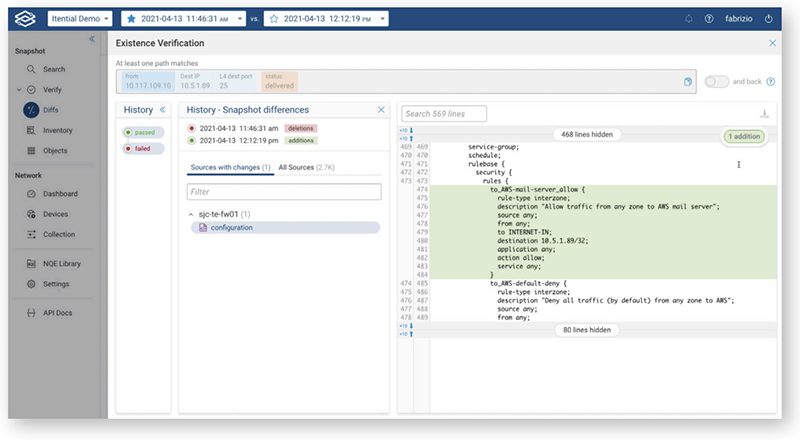The image size is (800, 440).
Task: Click the 1 addition badge
Action: point(744,136)
